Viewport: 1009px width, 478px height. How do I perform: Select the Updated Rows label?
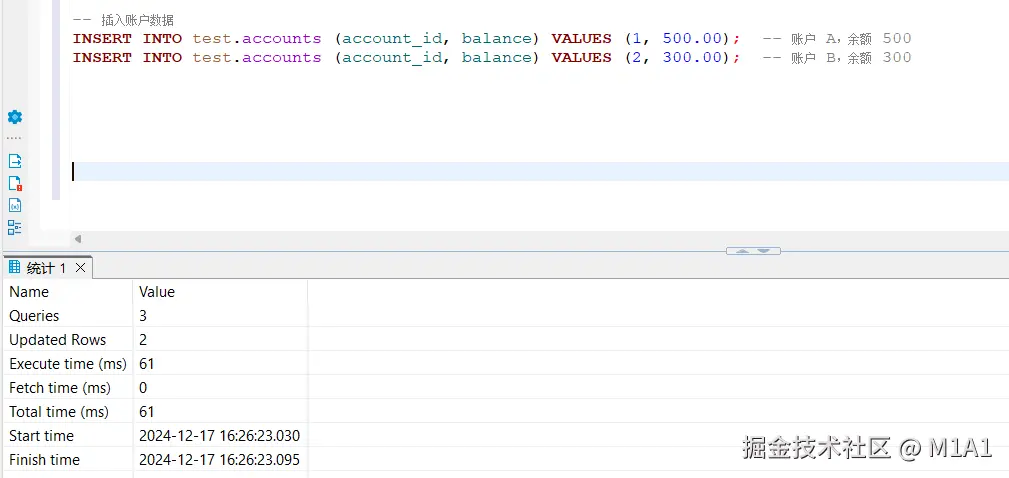click(57, 340)
